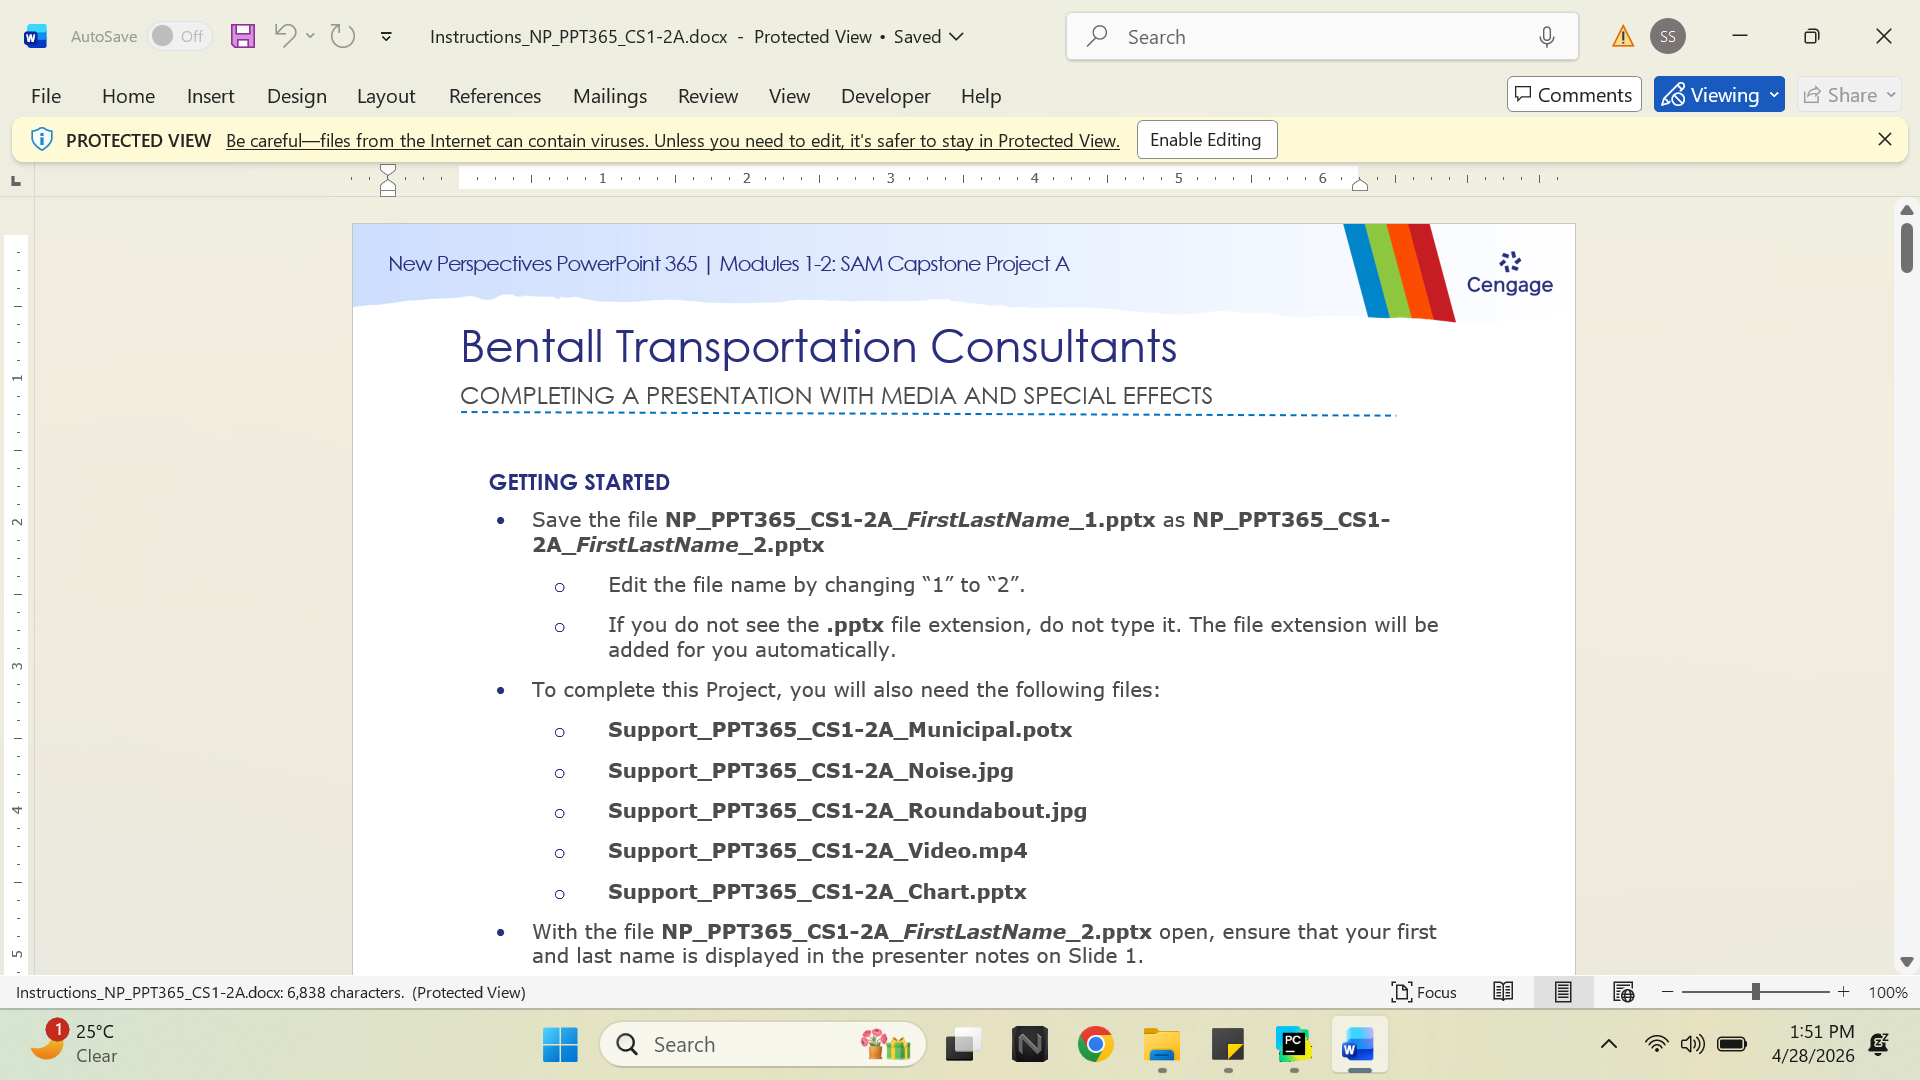Click the Wi-Fi network icon in tray
This screenshot has width=1920, height=1080.
click(1656, 1045)
